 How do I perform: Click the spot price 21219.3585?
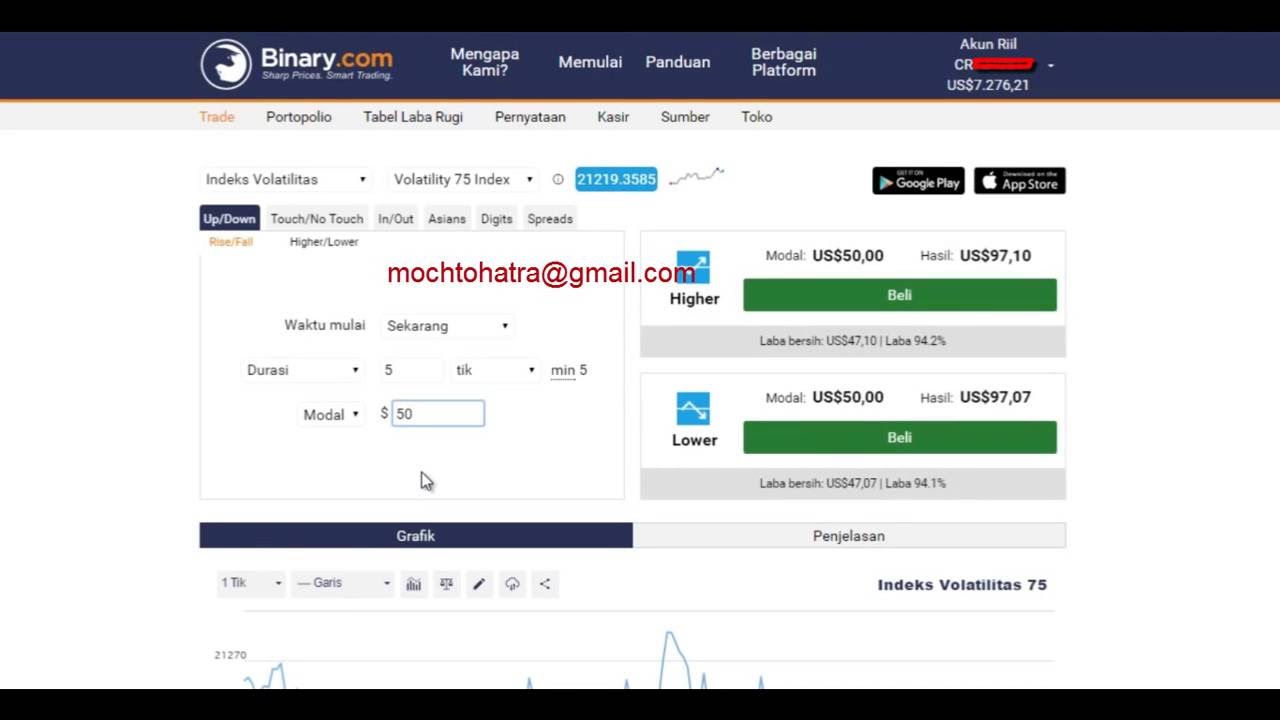tap(616, 180)
